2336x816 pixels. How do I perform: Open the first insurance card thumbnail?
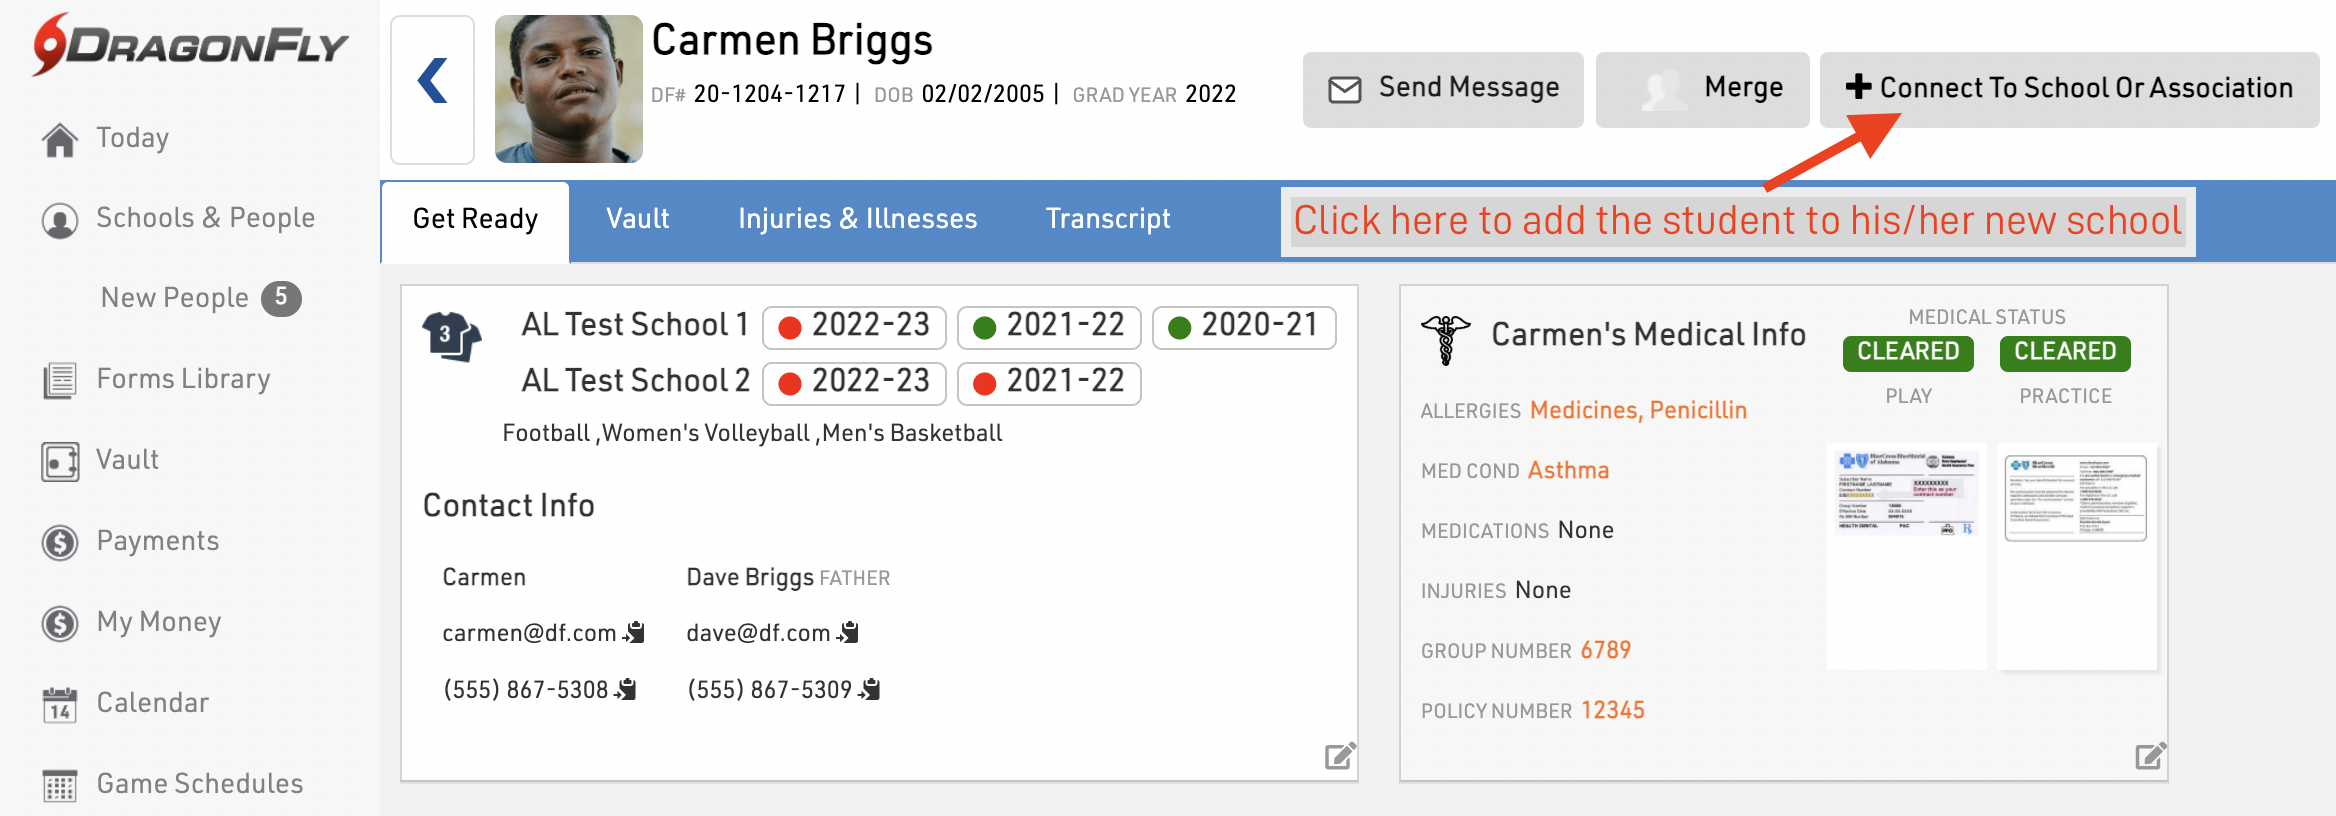pos(1906,492)
